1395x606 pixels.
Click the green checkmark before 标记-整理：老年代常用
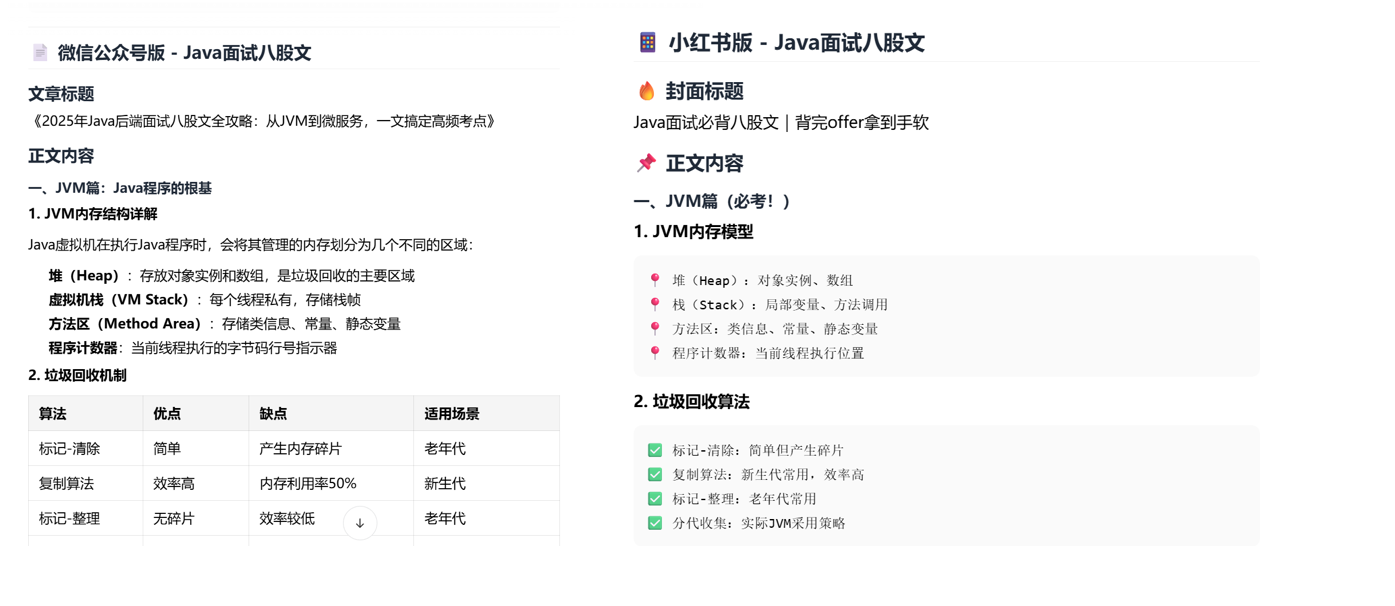(655, 499)
